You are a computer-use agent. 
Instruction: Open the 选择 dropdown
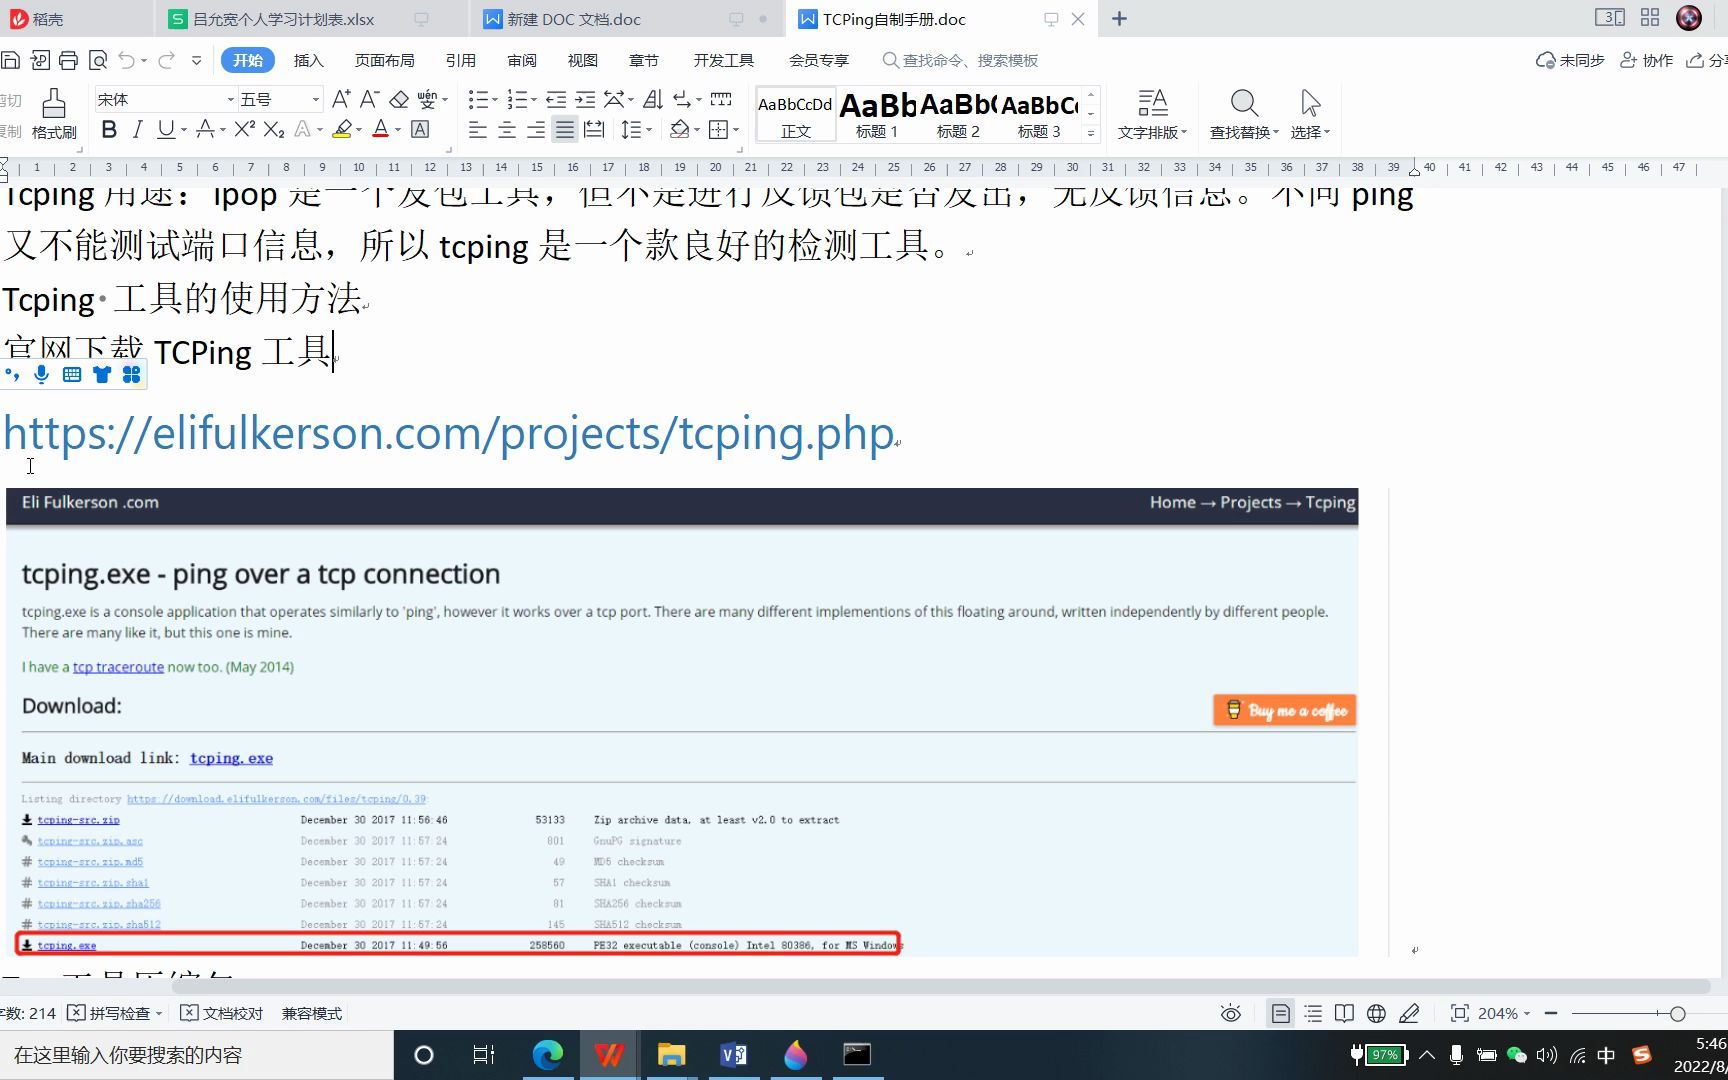pos(1310,114)
